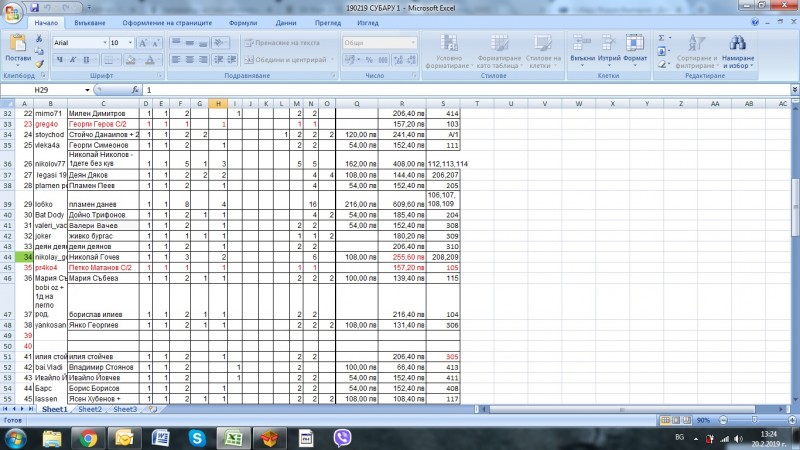The image size is (800, 450).
Task: Click Изтрий to delete cells
Action: tap(608, 52)
